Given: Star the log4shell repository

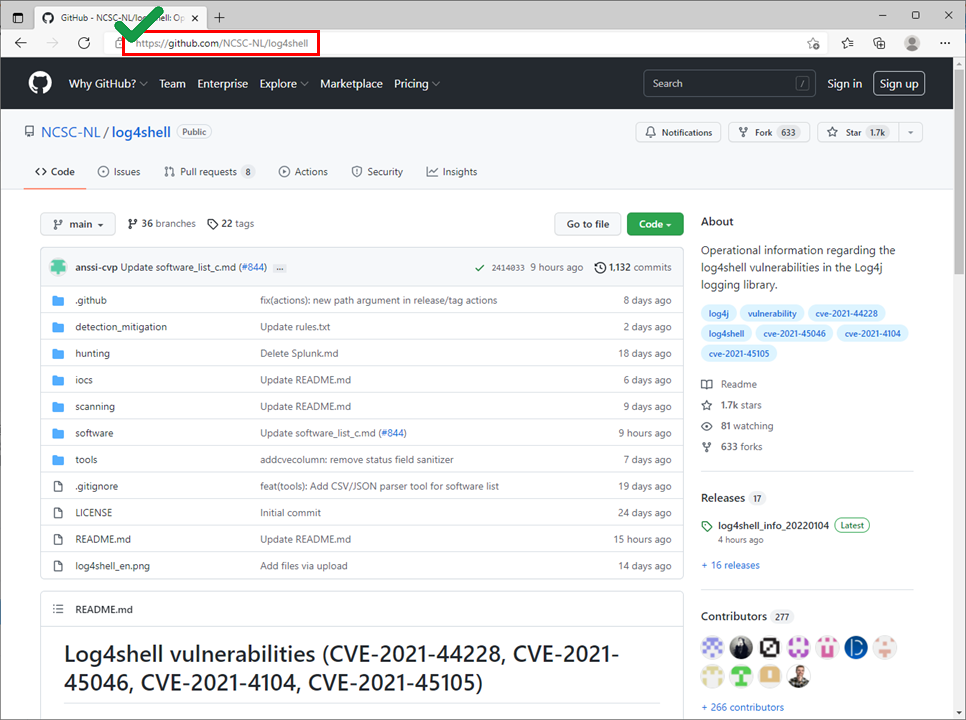Looking at the screenshot, I should pyautogui.click(x=858, y=132).
